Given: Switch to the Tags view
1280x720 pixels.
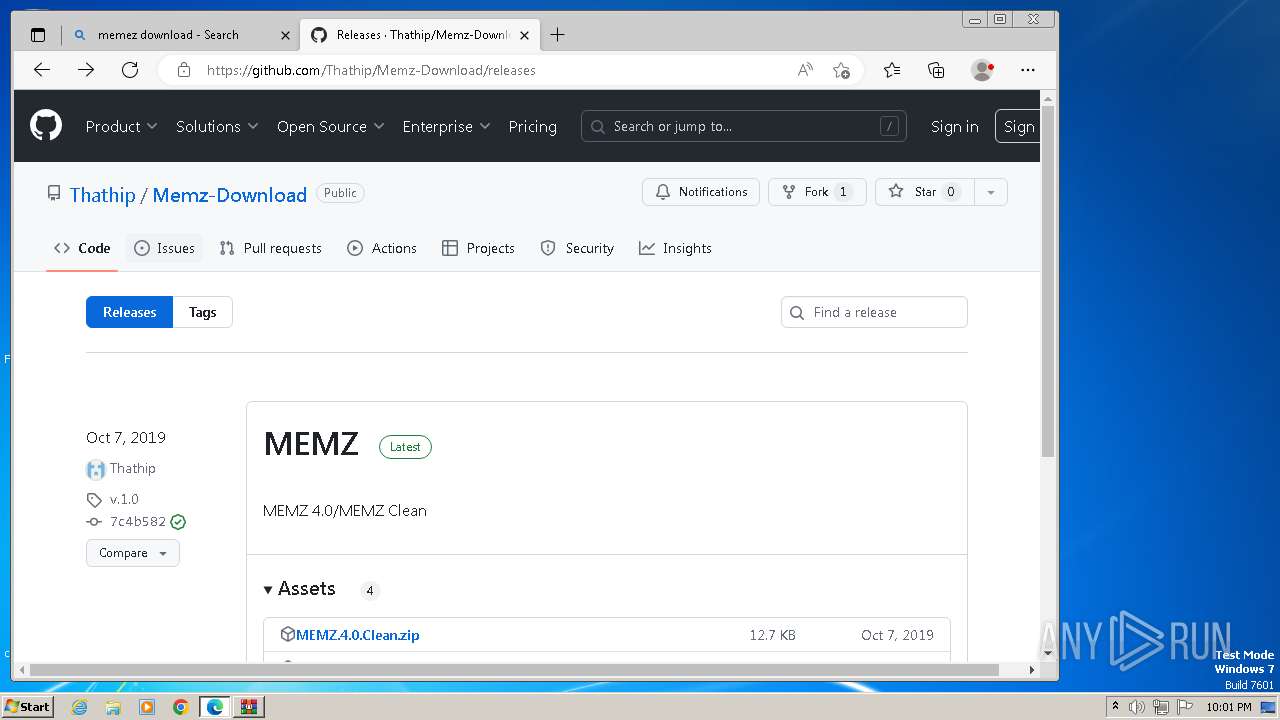Looking at the screenshot, I should click(202, 312).
